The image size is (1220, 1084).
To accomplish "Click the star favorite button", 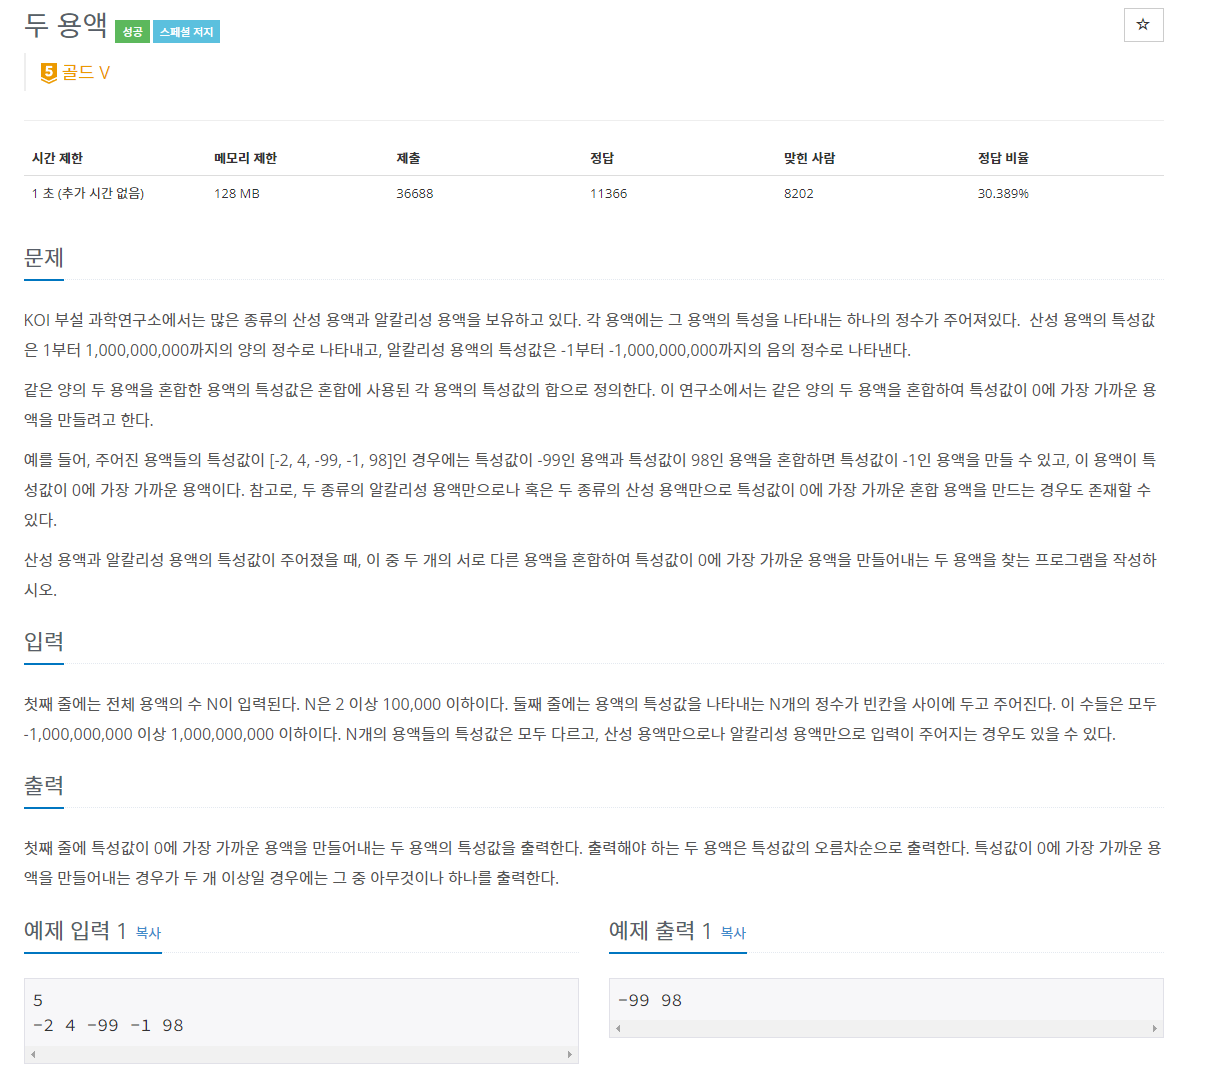I will pos(1143,25).
